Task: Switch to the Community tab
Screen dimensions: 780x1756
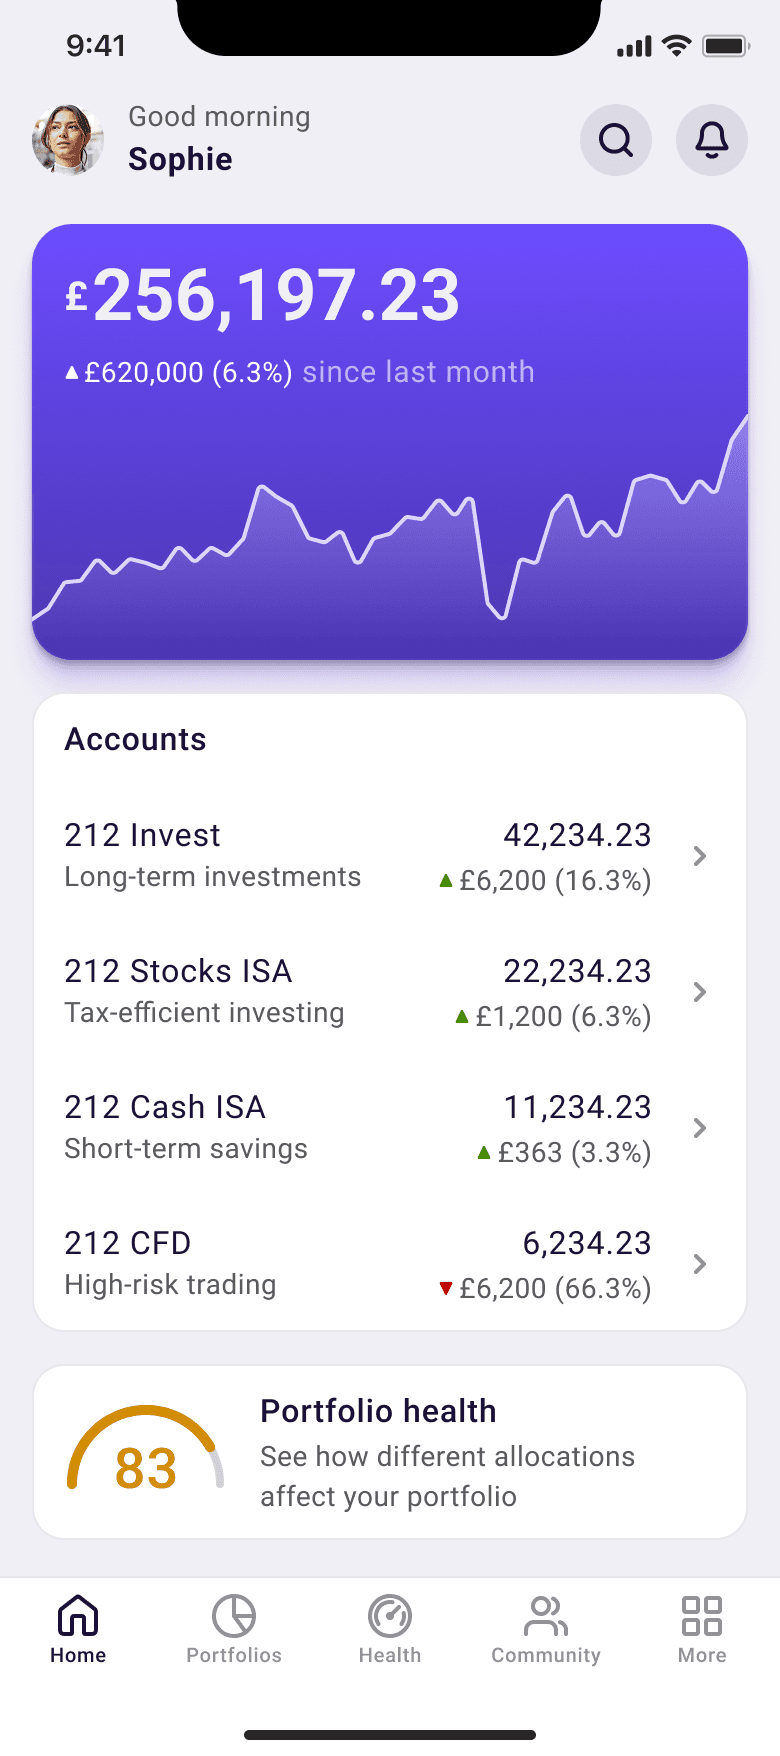Action: click(546, 1630)
